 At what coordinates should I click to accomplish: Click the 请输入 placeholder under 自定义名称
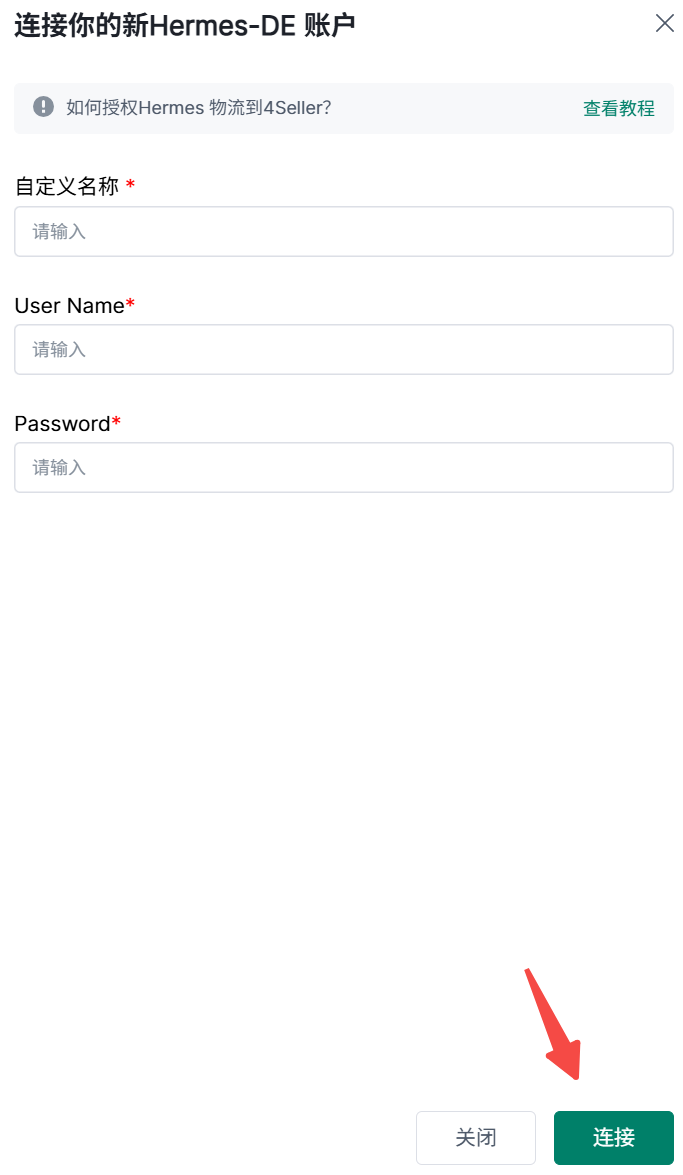point(59,231)
